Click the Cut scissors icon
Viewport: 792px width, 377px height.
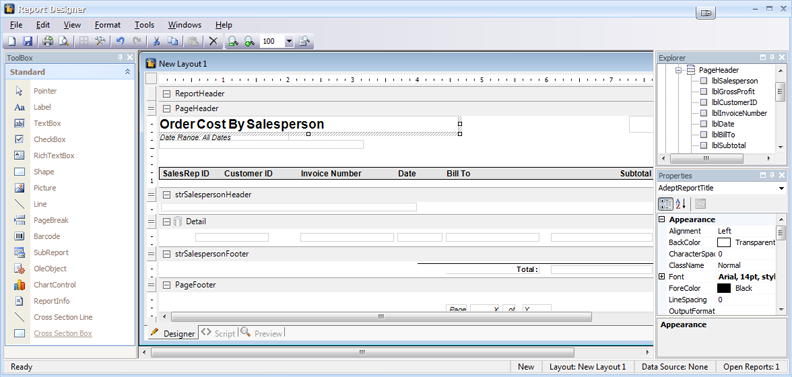[157, 41]
